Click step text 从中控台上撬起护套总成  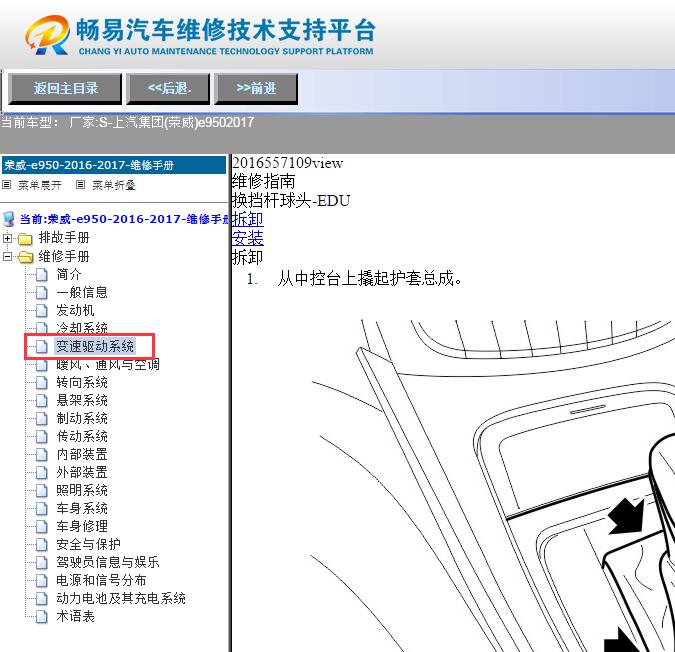(369, 278)
